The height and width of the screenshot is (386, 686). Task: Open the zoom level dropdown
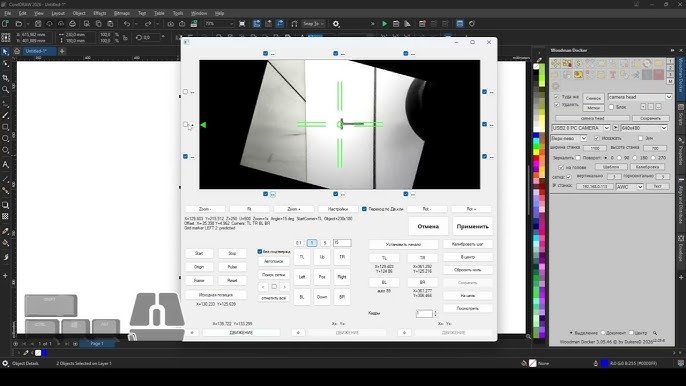tap(231, 24)
